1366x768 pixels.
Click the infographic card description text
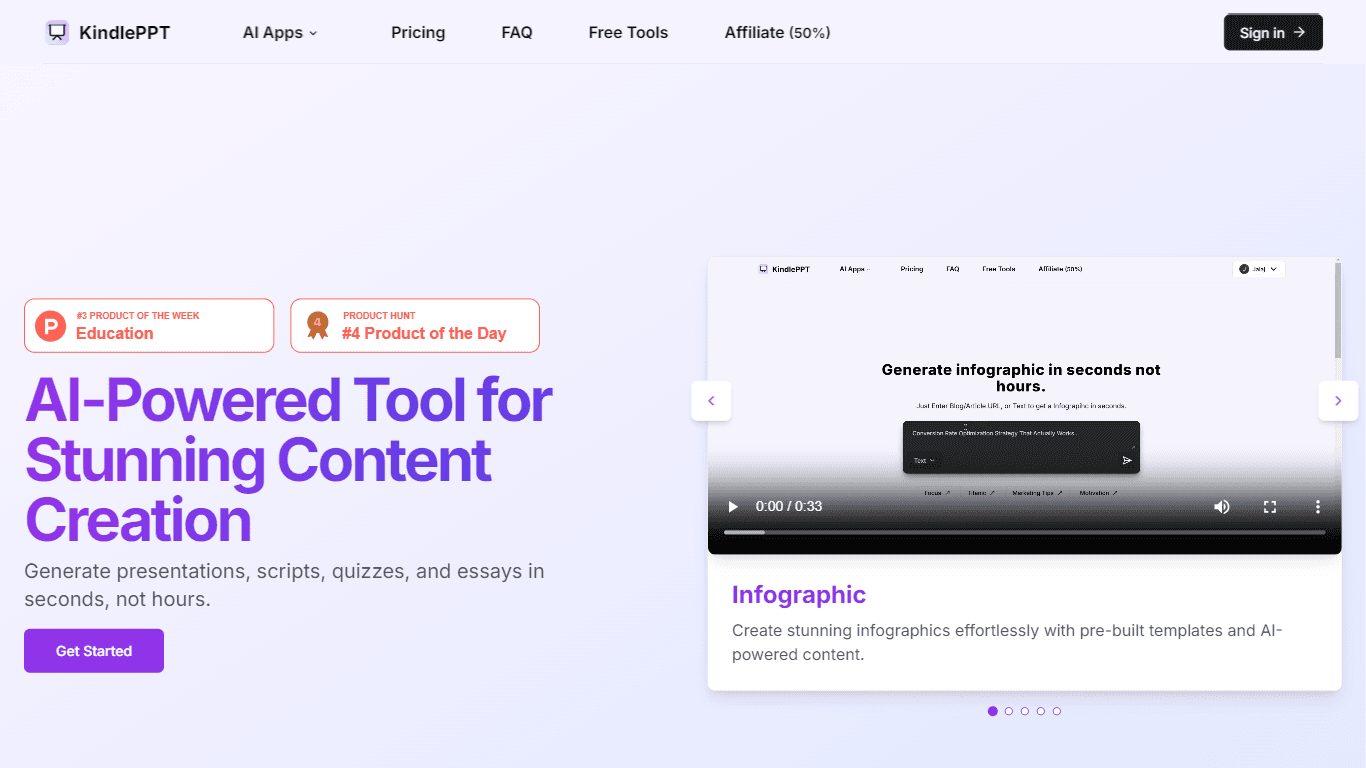coord(1007,643)
